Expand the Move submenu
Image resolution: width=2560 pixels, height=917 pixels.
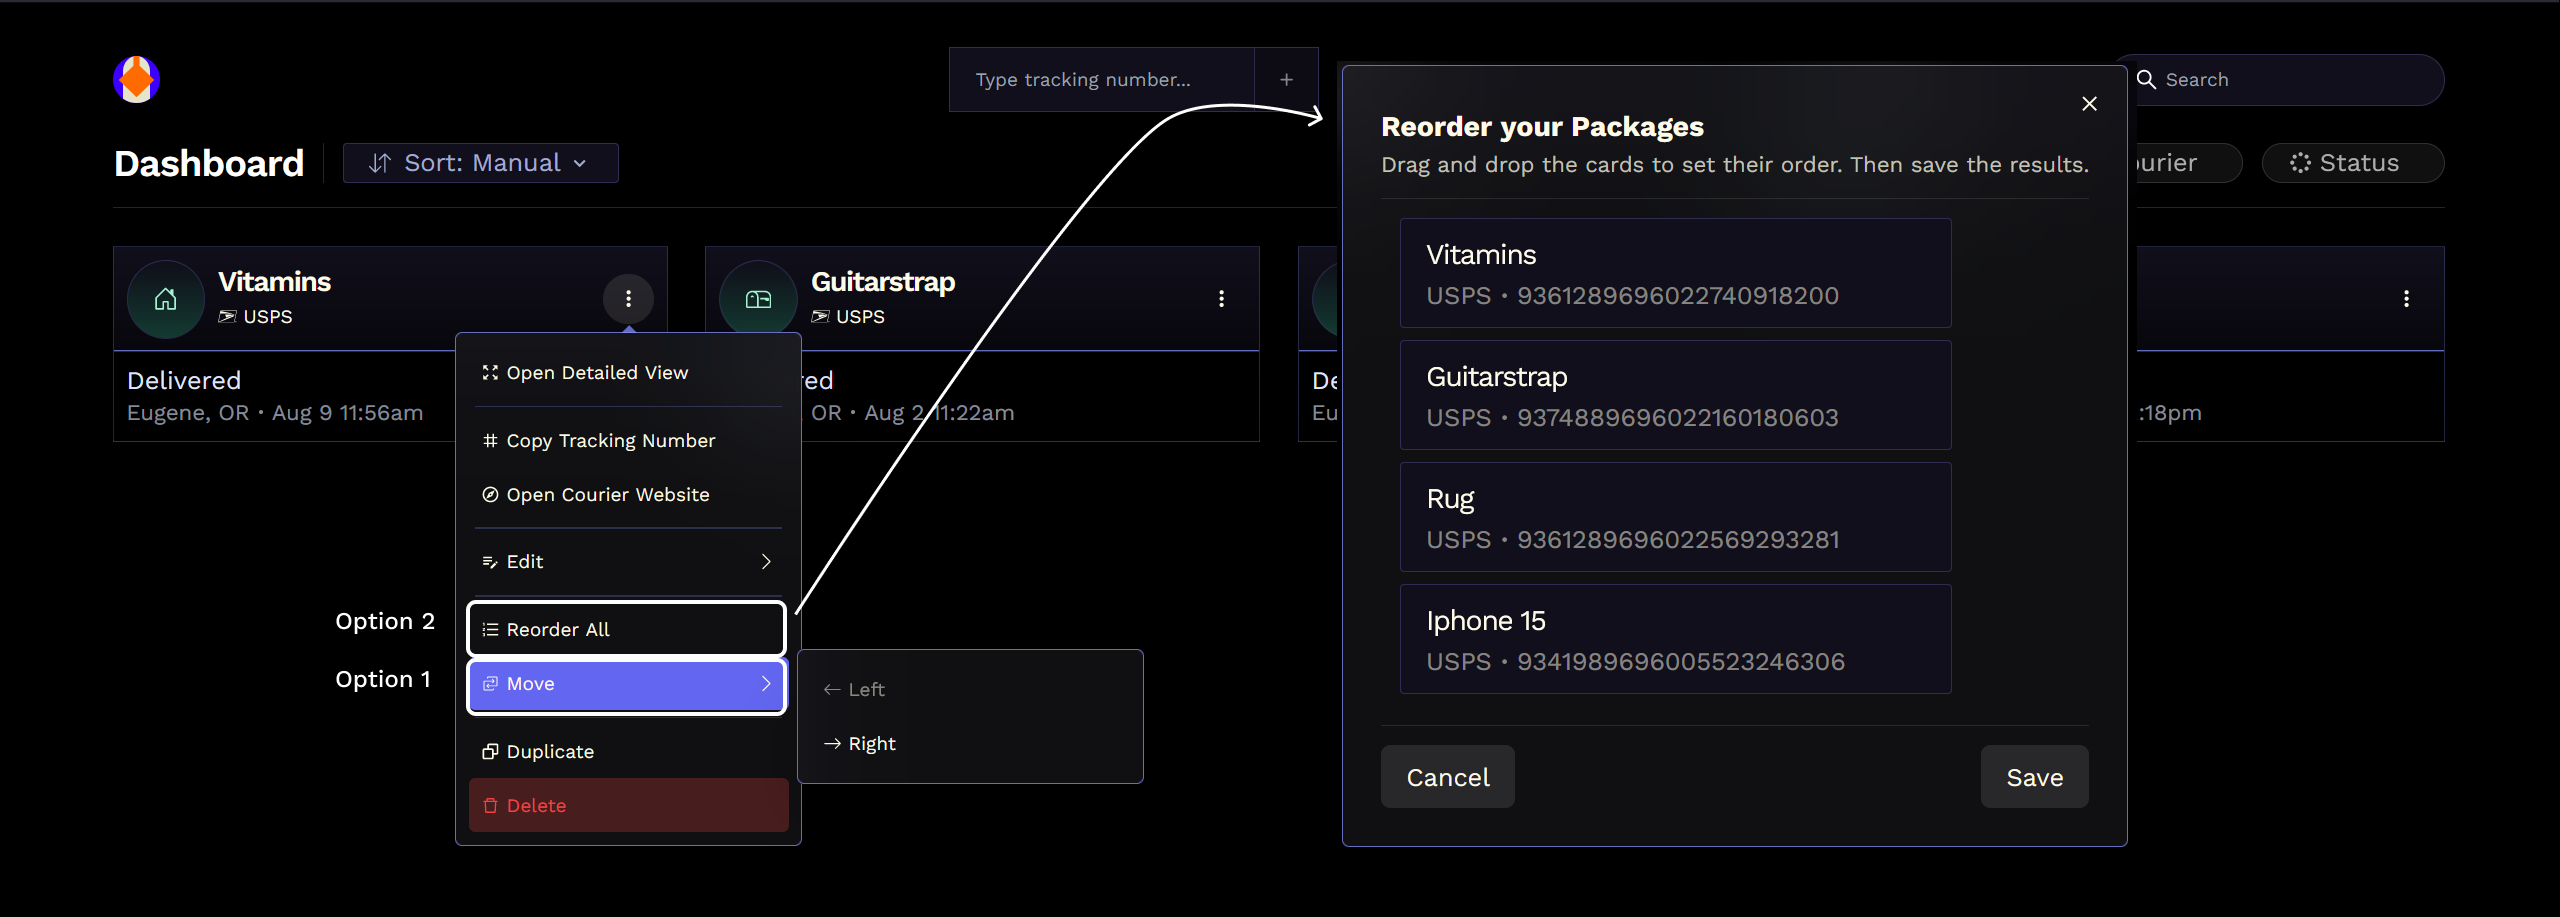pyautogui.click(x=627, y=684)
